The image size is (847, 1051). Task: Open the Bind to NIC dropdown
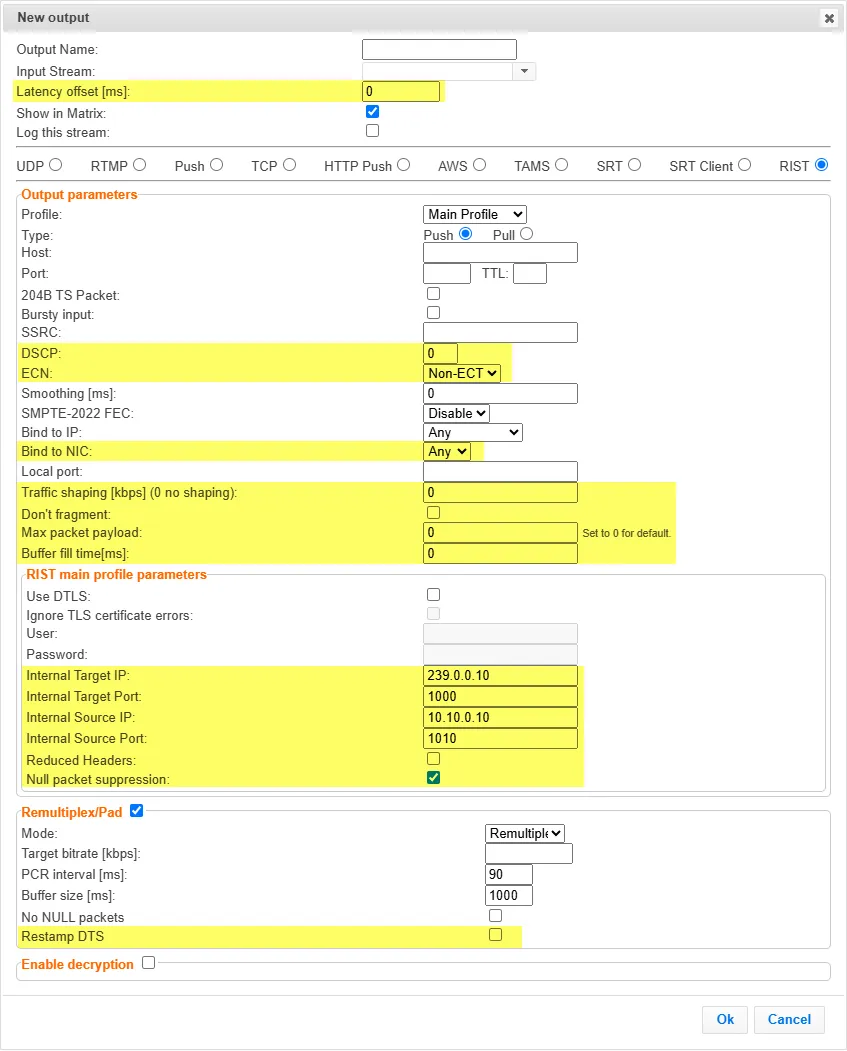pos(447,452)
